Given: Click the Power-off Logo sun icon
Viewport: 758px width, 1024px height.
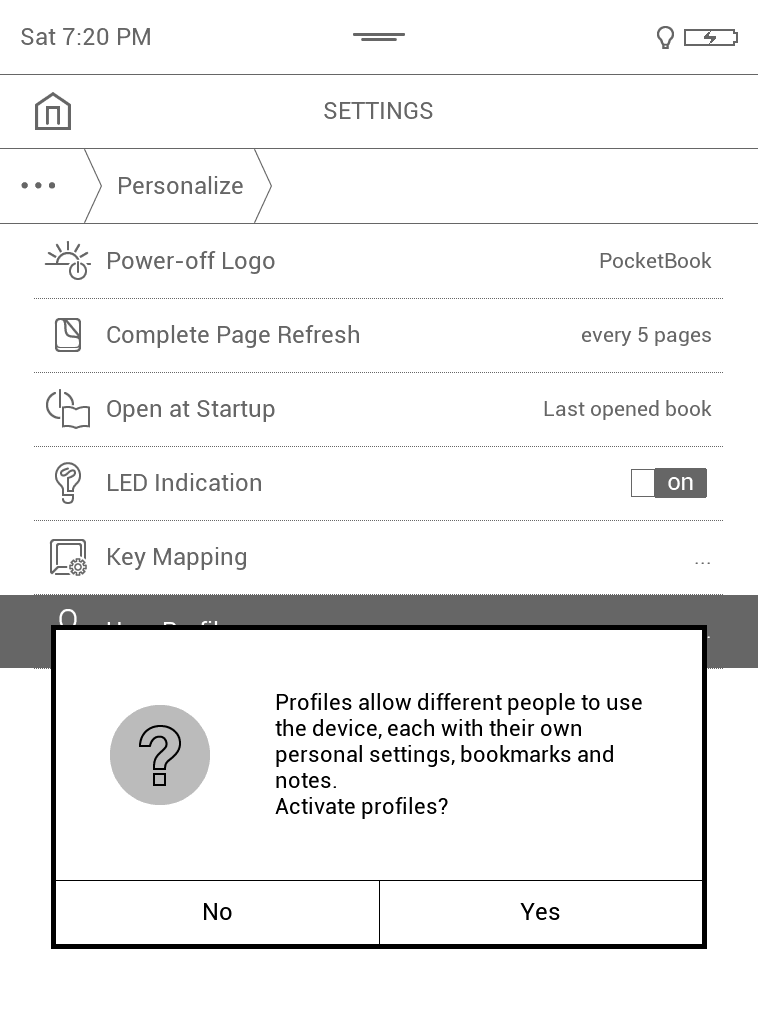Looking at the screenshot, I should (x=68, y=261).
